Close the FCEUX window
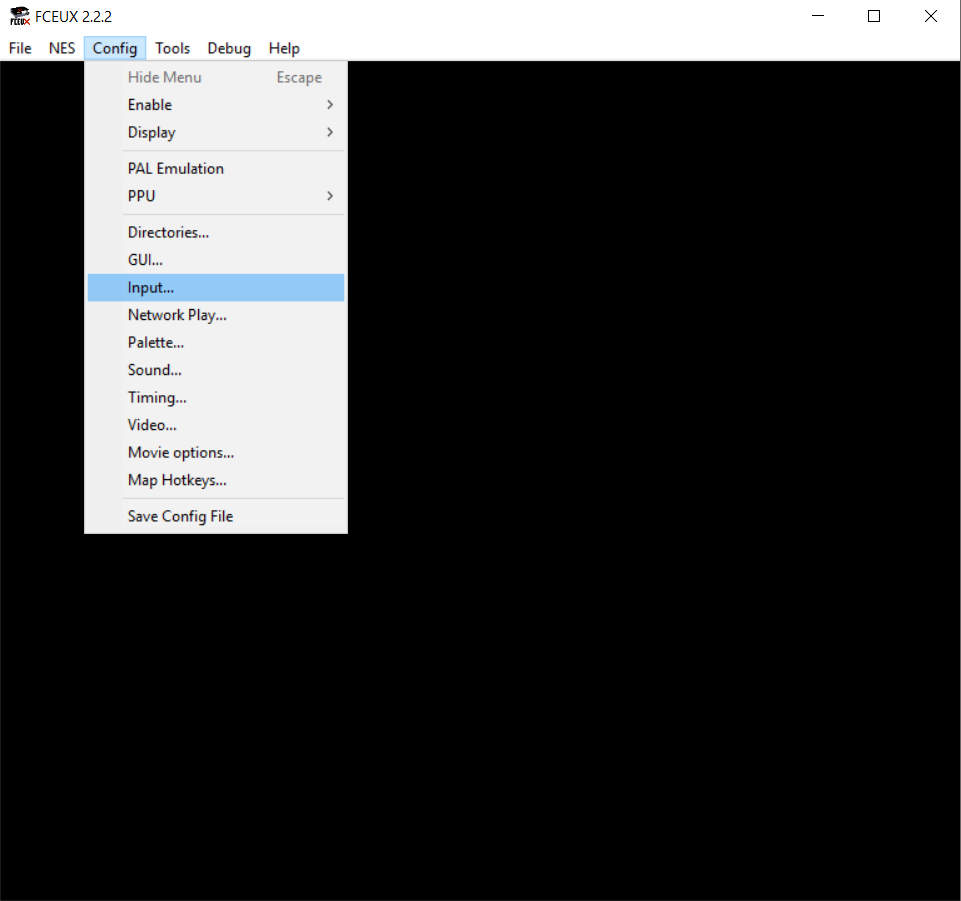The width and height of the screenshot is (961, 901). 930,17
